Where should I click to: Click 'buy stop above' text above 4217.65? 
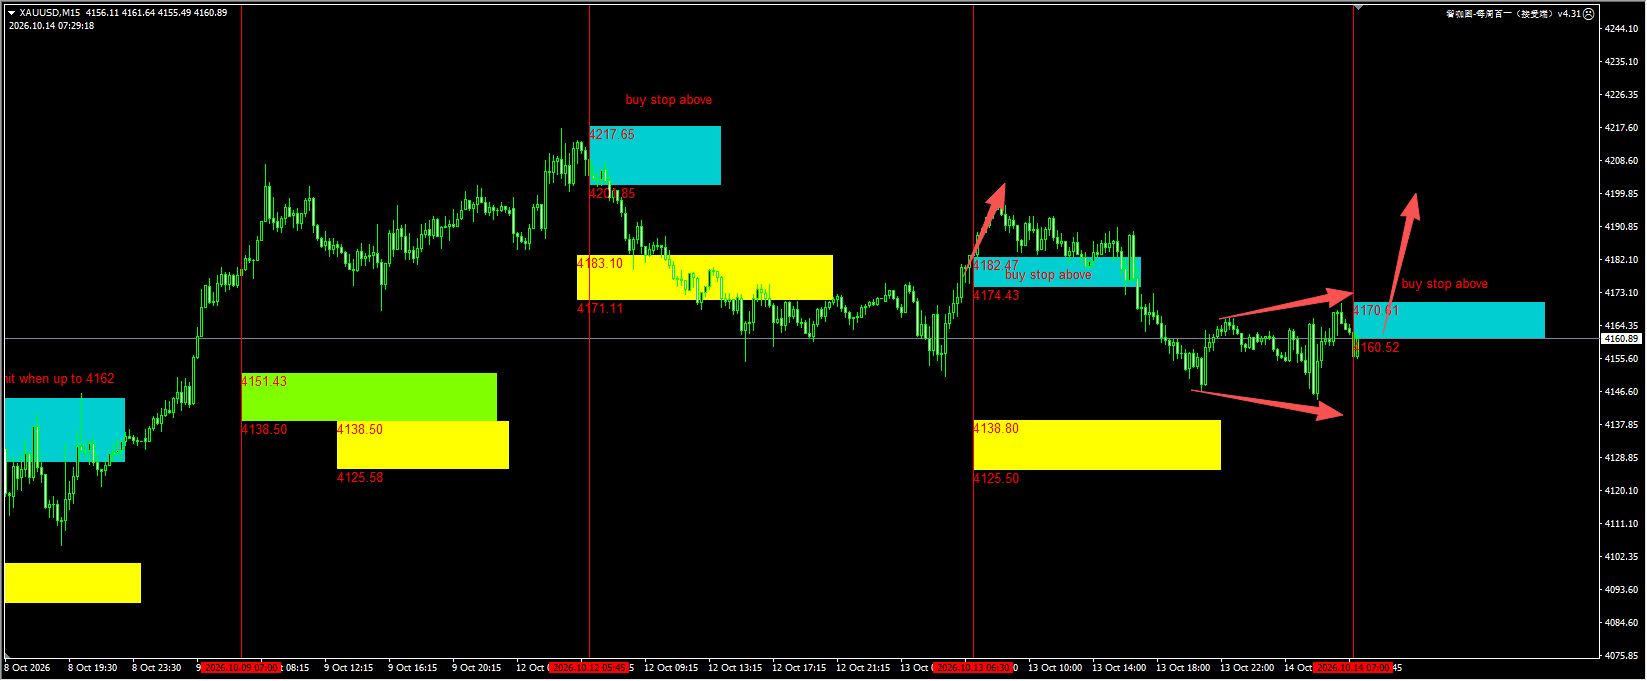[x=669, y=100]
